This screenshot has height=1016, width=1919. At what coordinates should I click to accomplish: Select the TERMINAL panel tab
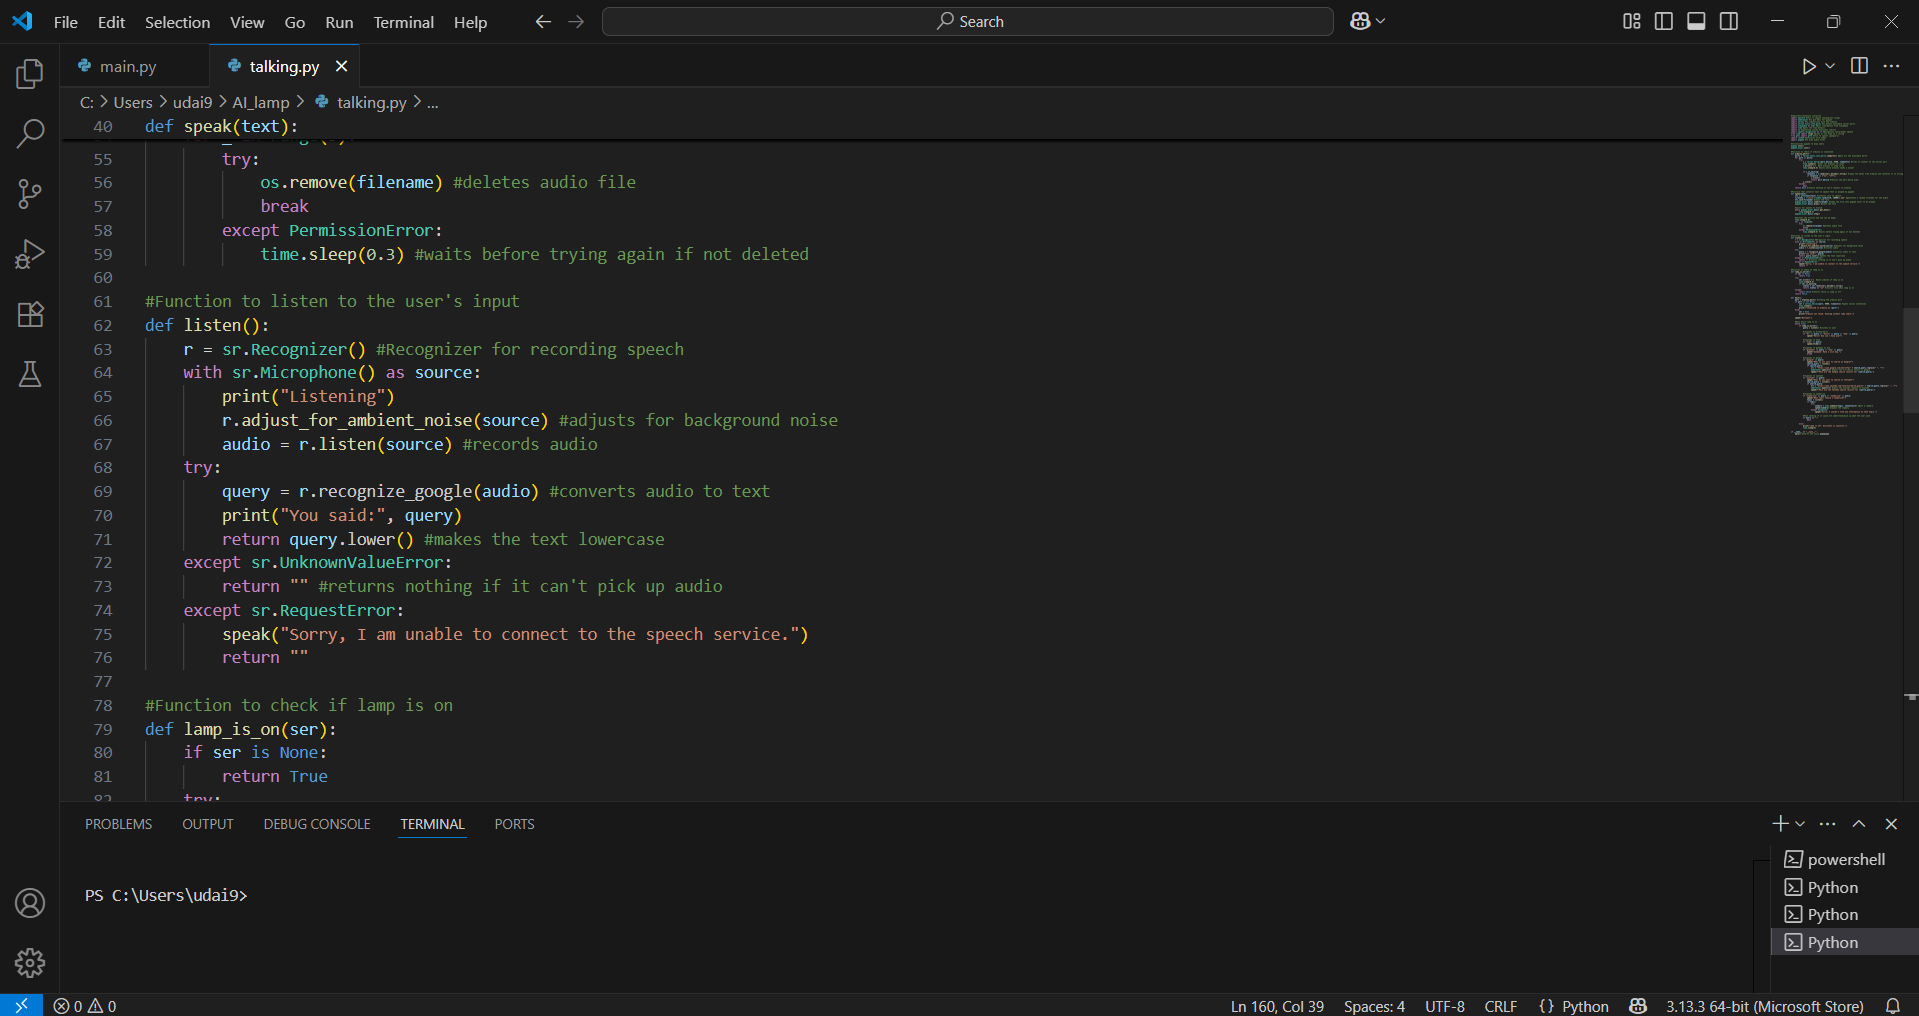pos(432,824)
